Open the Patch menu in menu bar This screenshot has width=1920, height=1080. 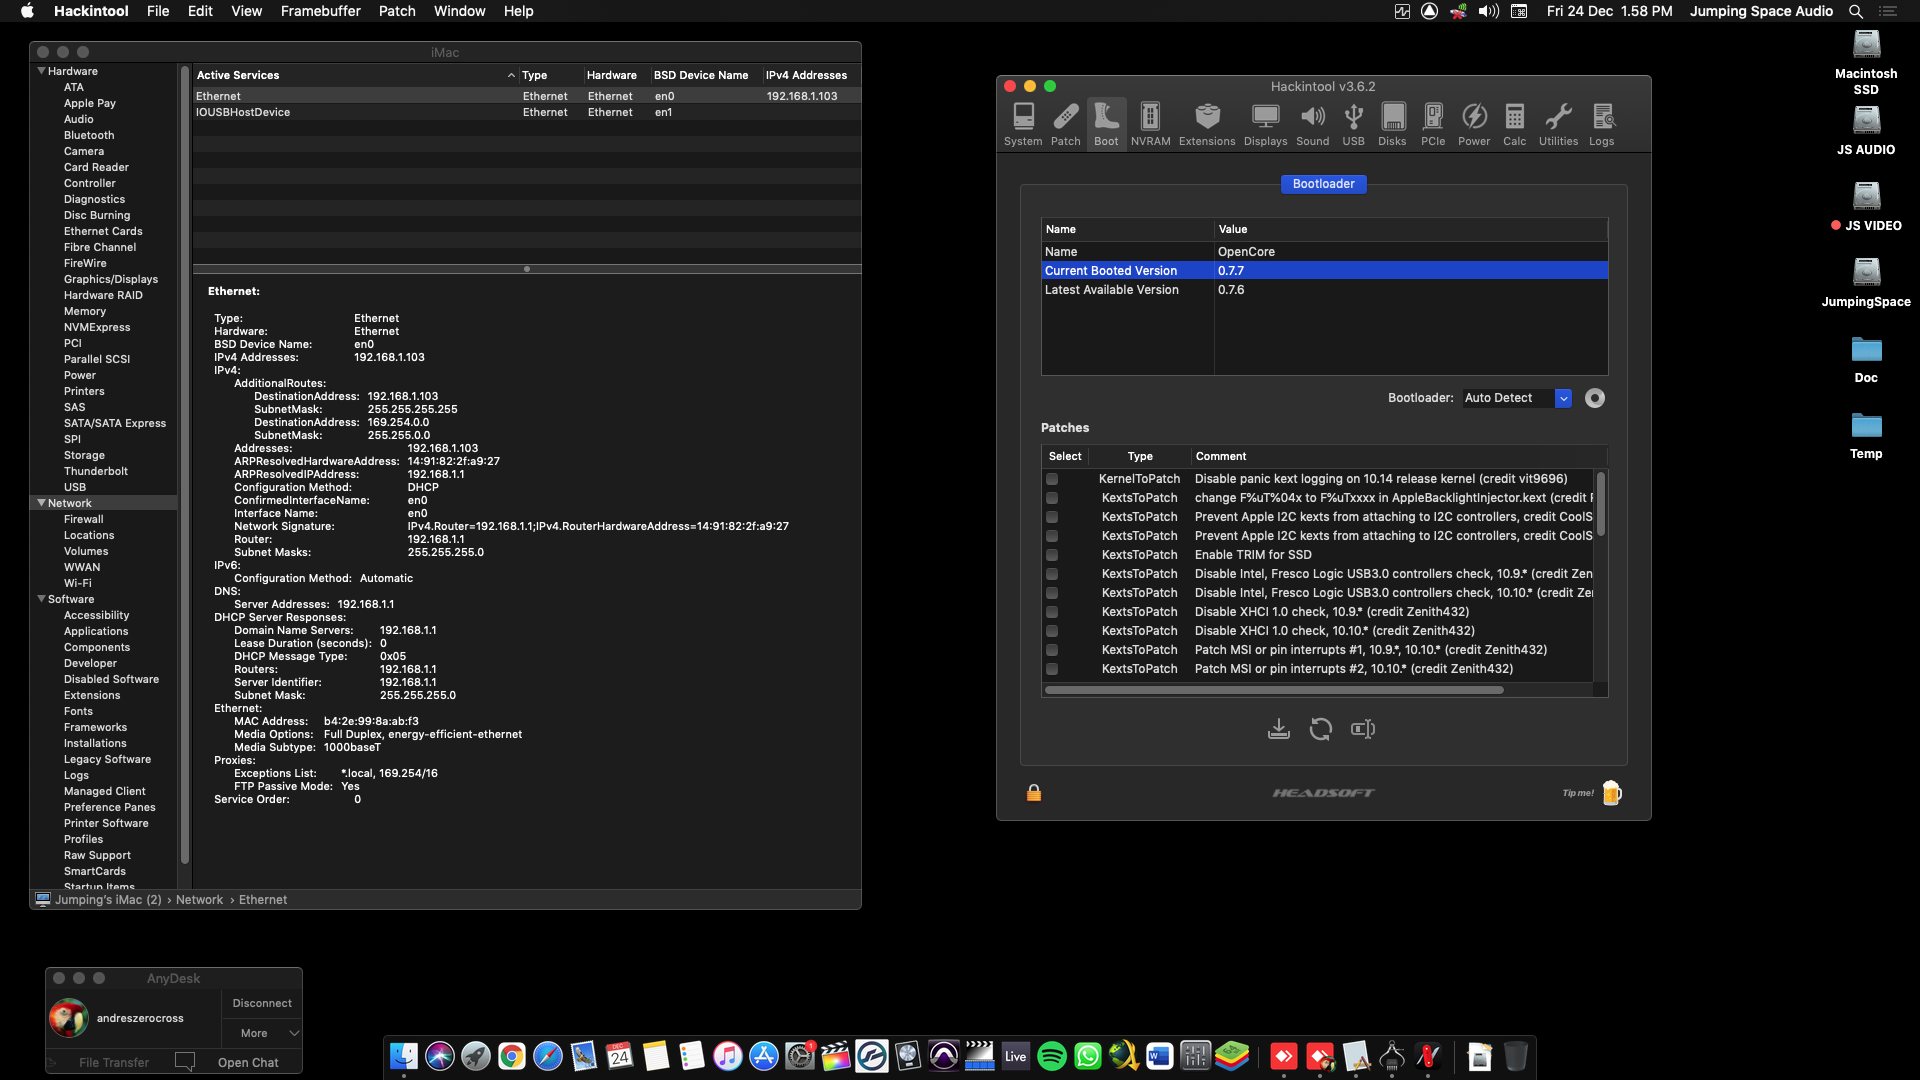[396, 11]
